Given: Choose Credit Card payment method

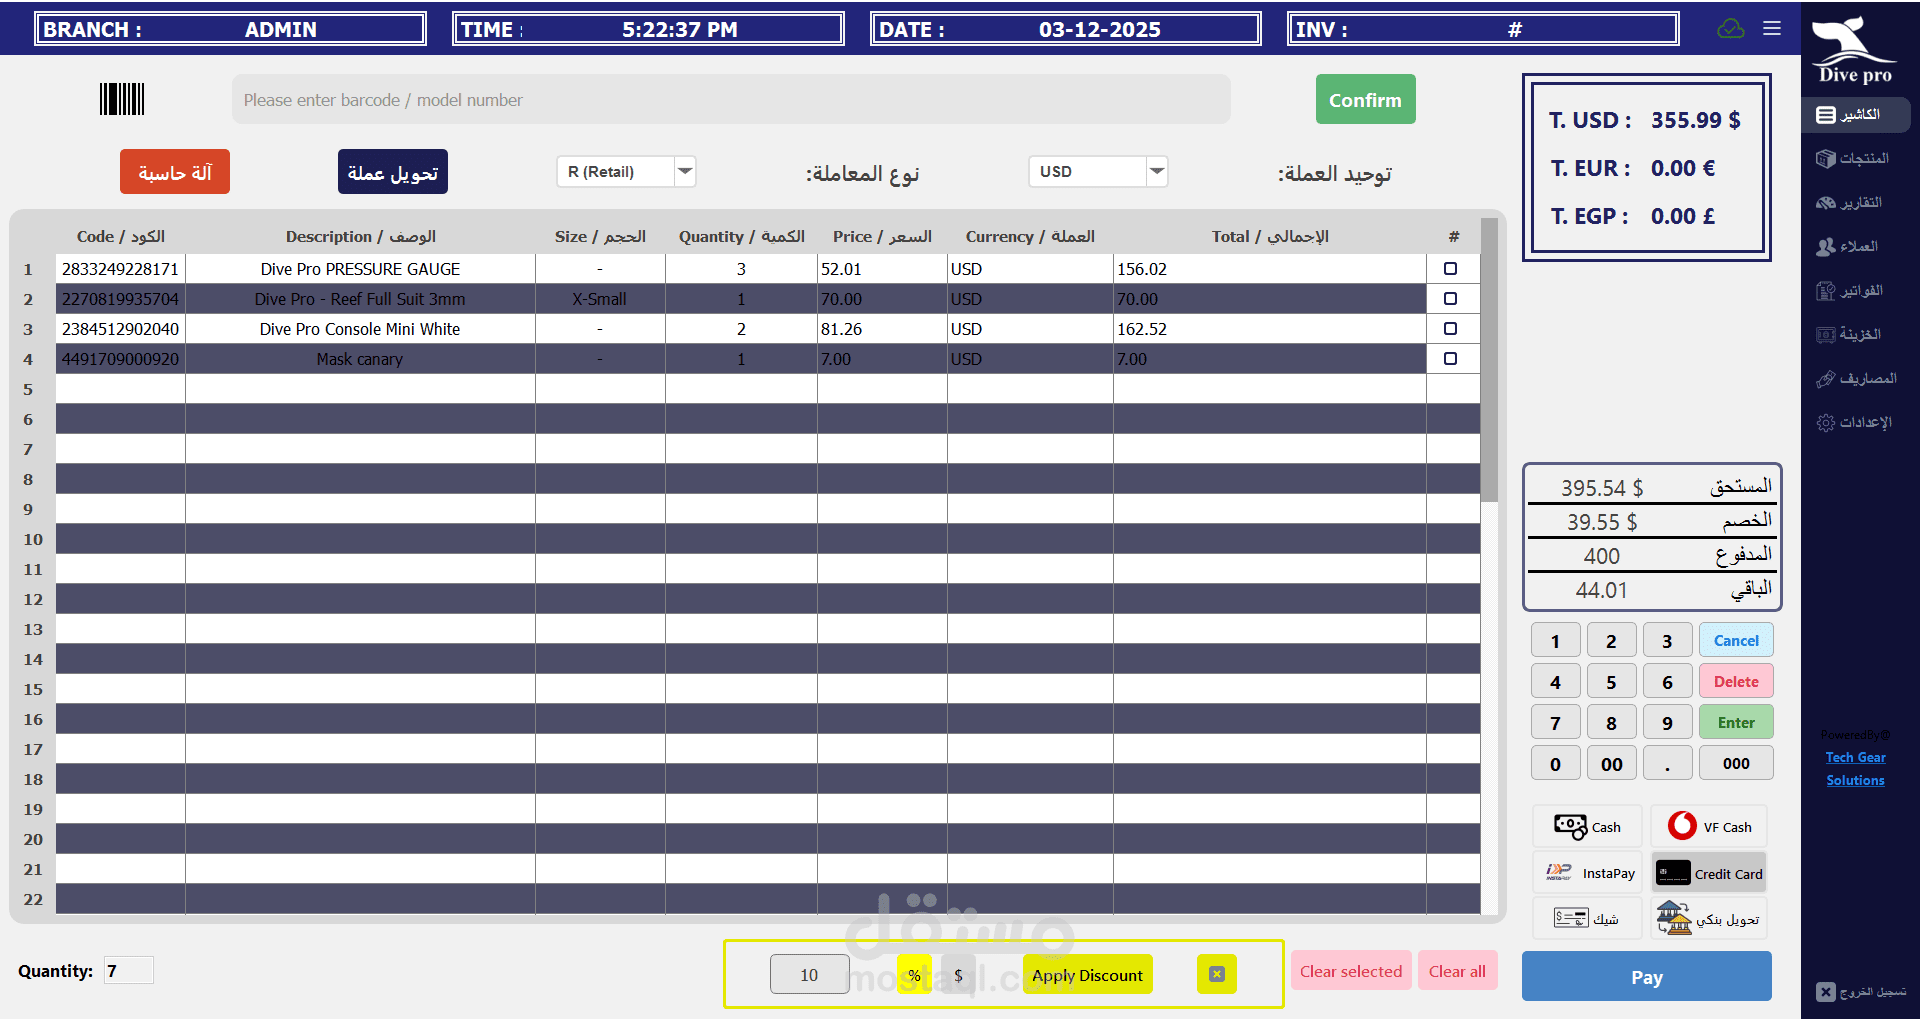Looking at the screenshot, I should point(1709,873).
